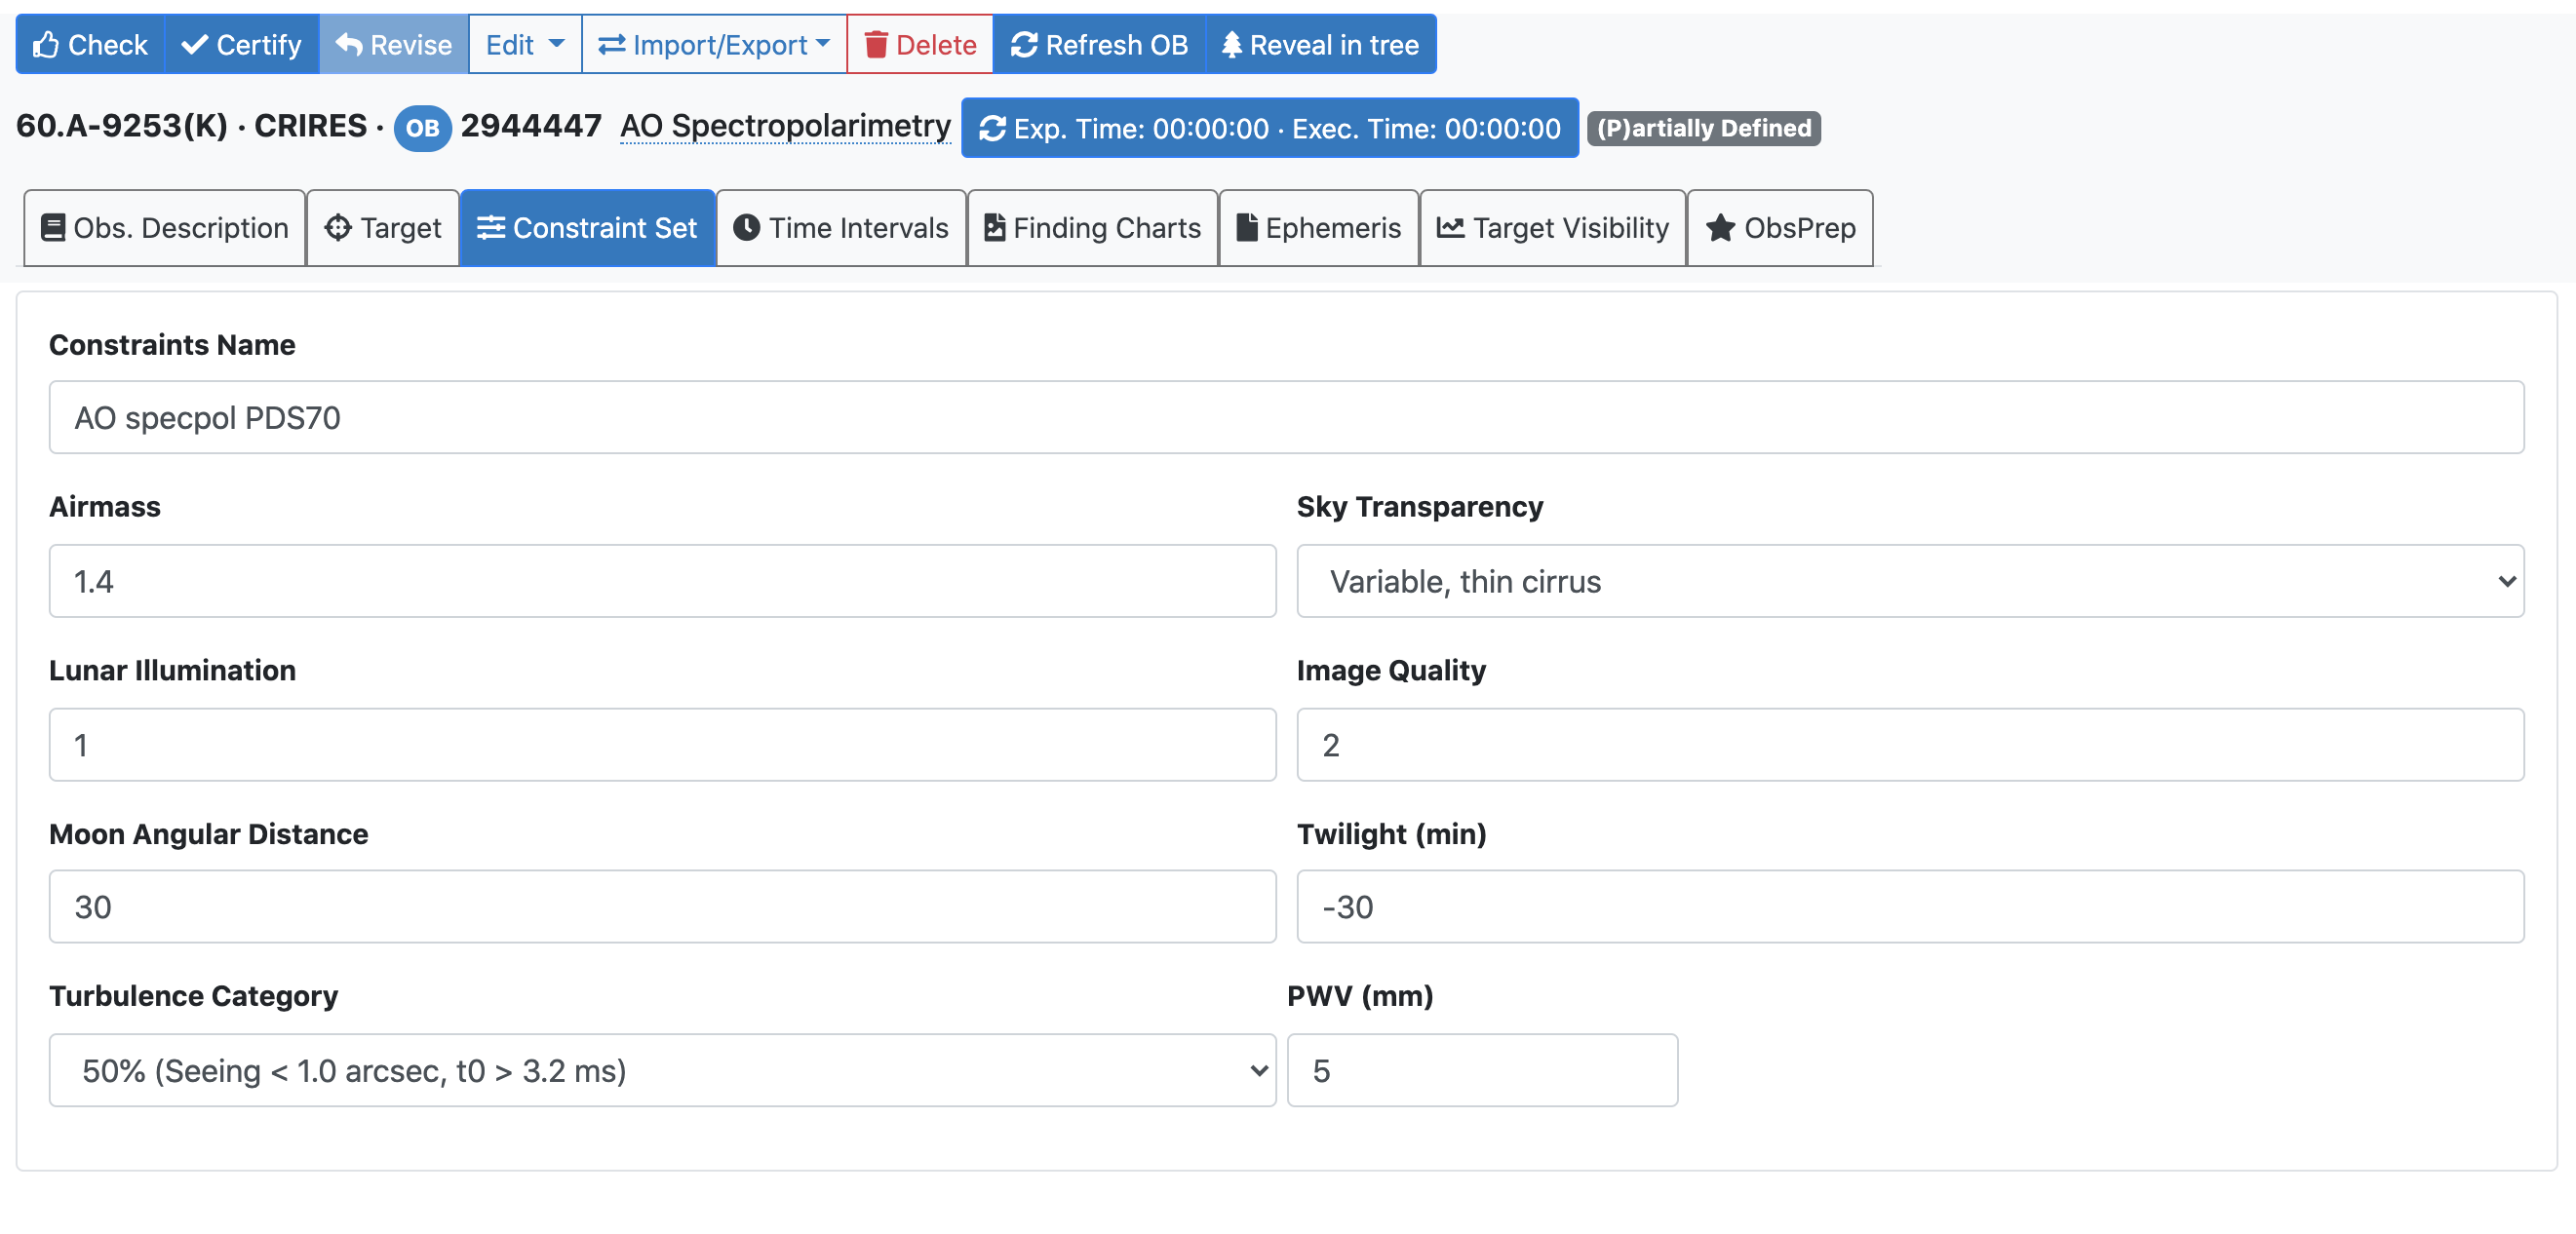Open the Import/Export dropdown
Image resolution: width=2576 pixels, height=1234 pixels.
point(713,45)
